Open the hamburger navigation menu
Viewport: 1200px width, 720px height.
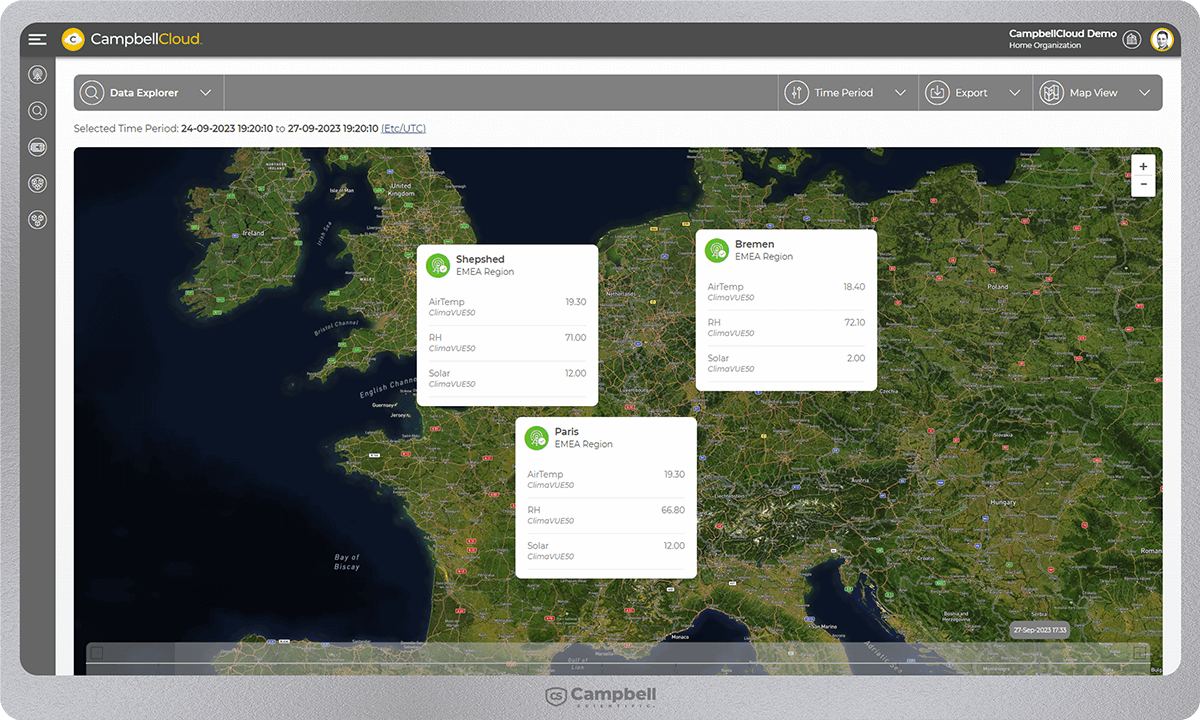37,39
